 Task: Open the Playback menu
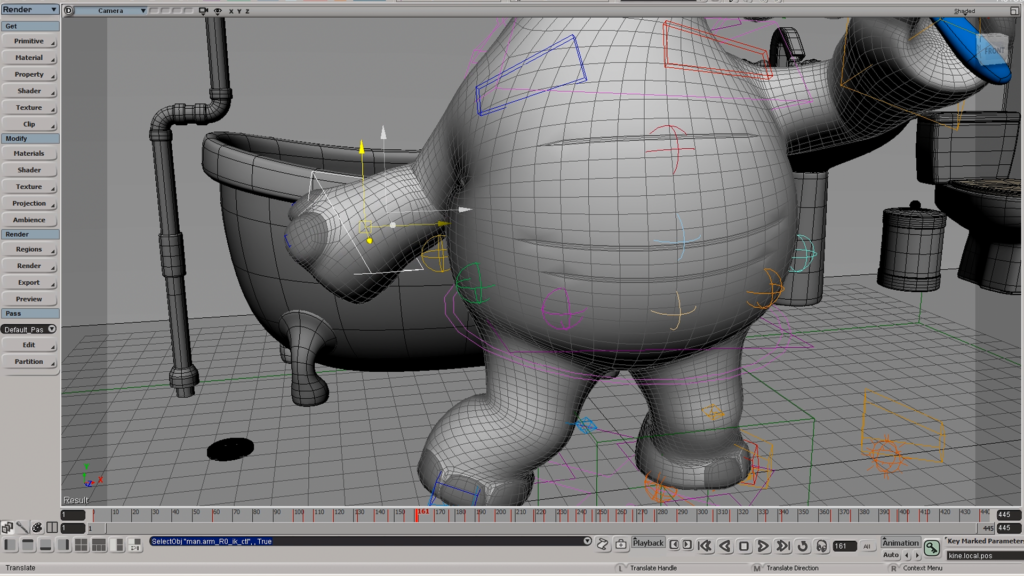(x=648, y=542)
